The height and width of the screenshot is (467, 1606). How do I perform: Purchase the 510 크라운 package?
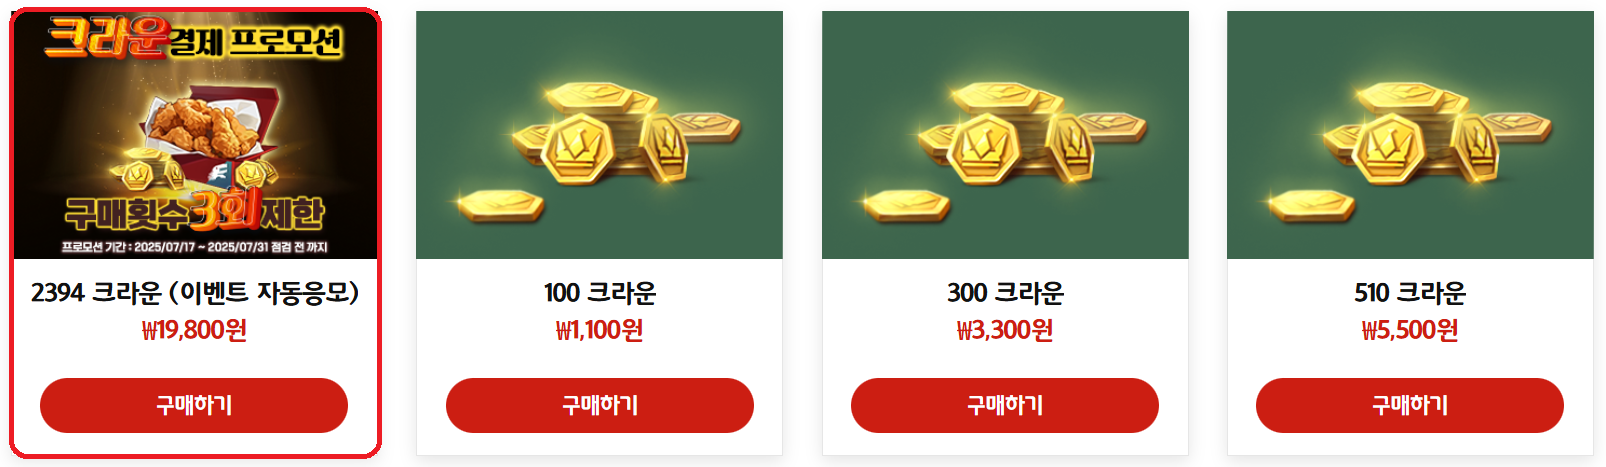pos(1410,405)
